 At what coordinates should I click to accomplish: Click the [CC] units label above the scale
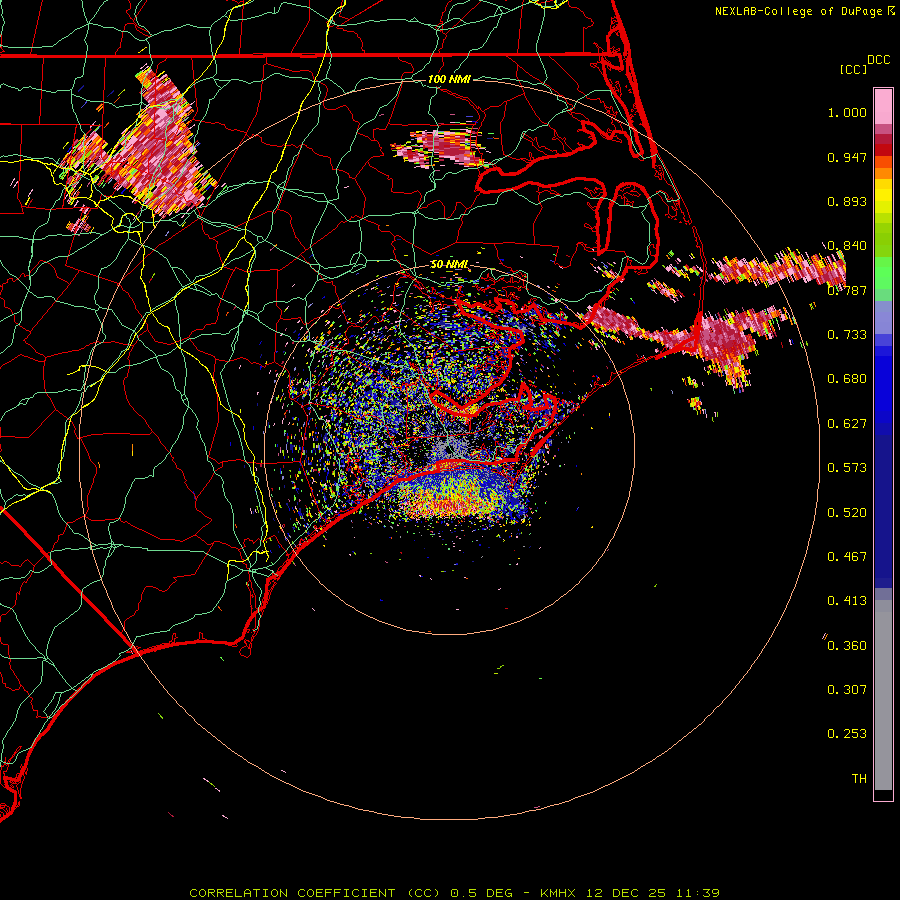(853, 69)
